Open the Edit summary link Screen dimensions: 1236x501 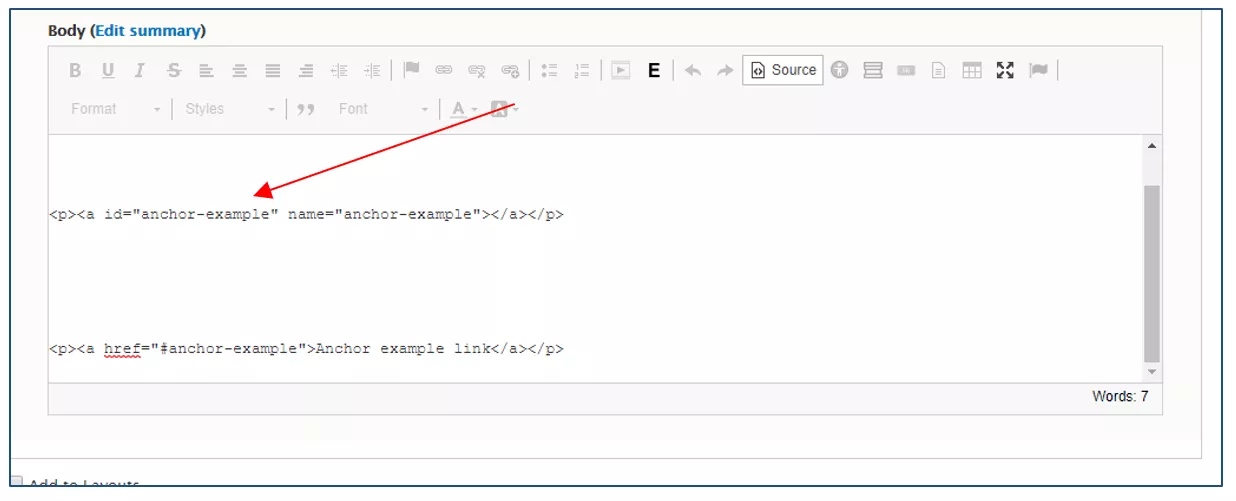click(148, 31)
